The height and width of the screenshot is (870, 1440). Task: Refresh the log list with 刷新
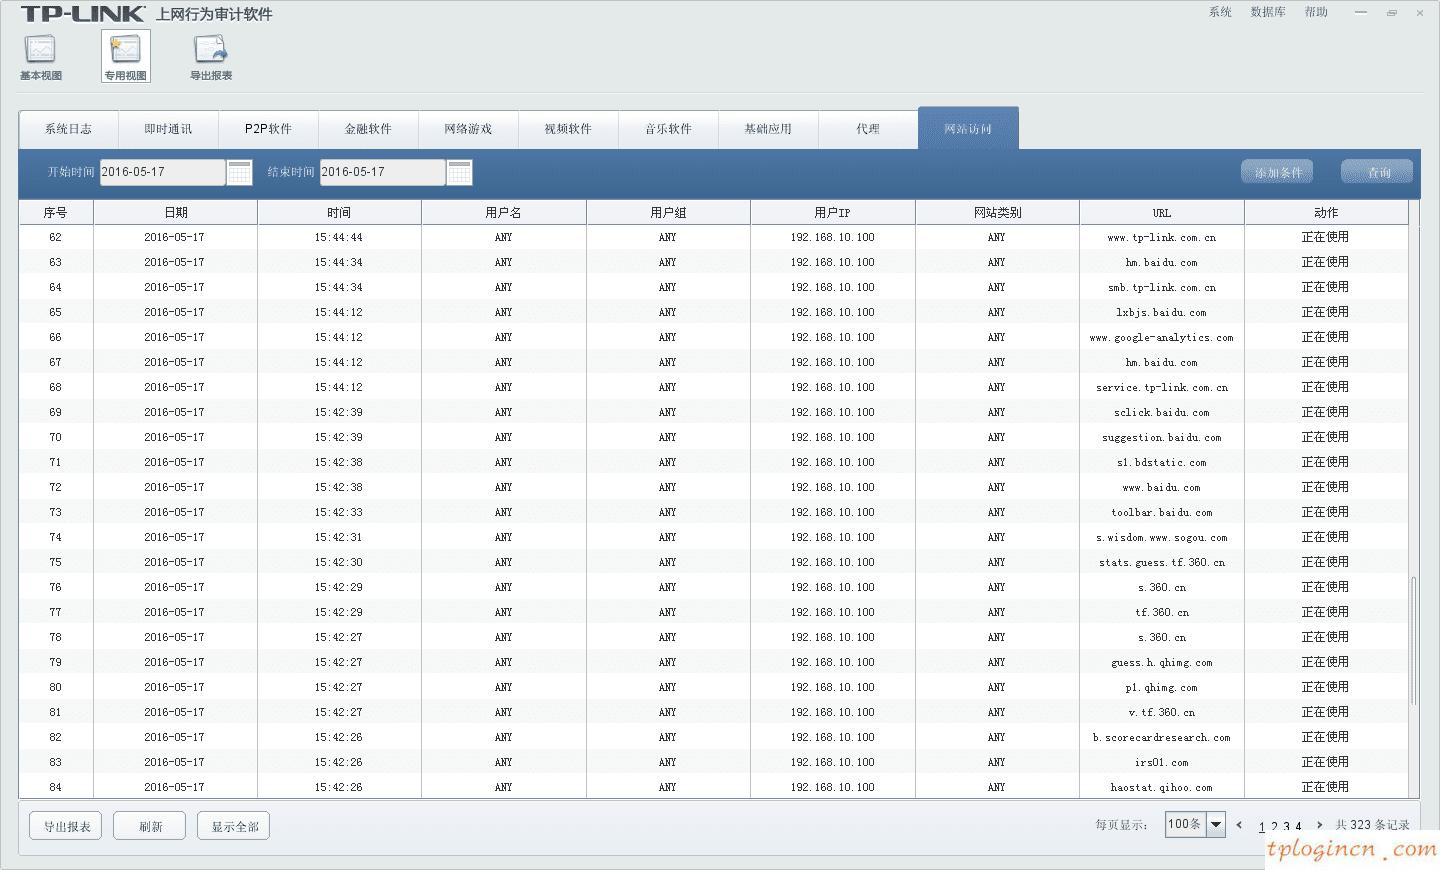click(149, 825)
